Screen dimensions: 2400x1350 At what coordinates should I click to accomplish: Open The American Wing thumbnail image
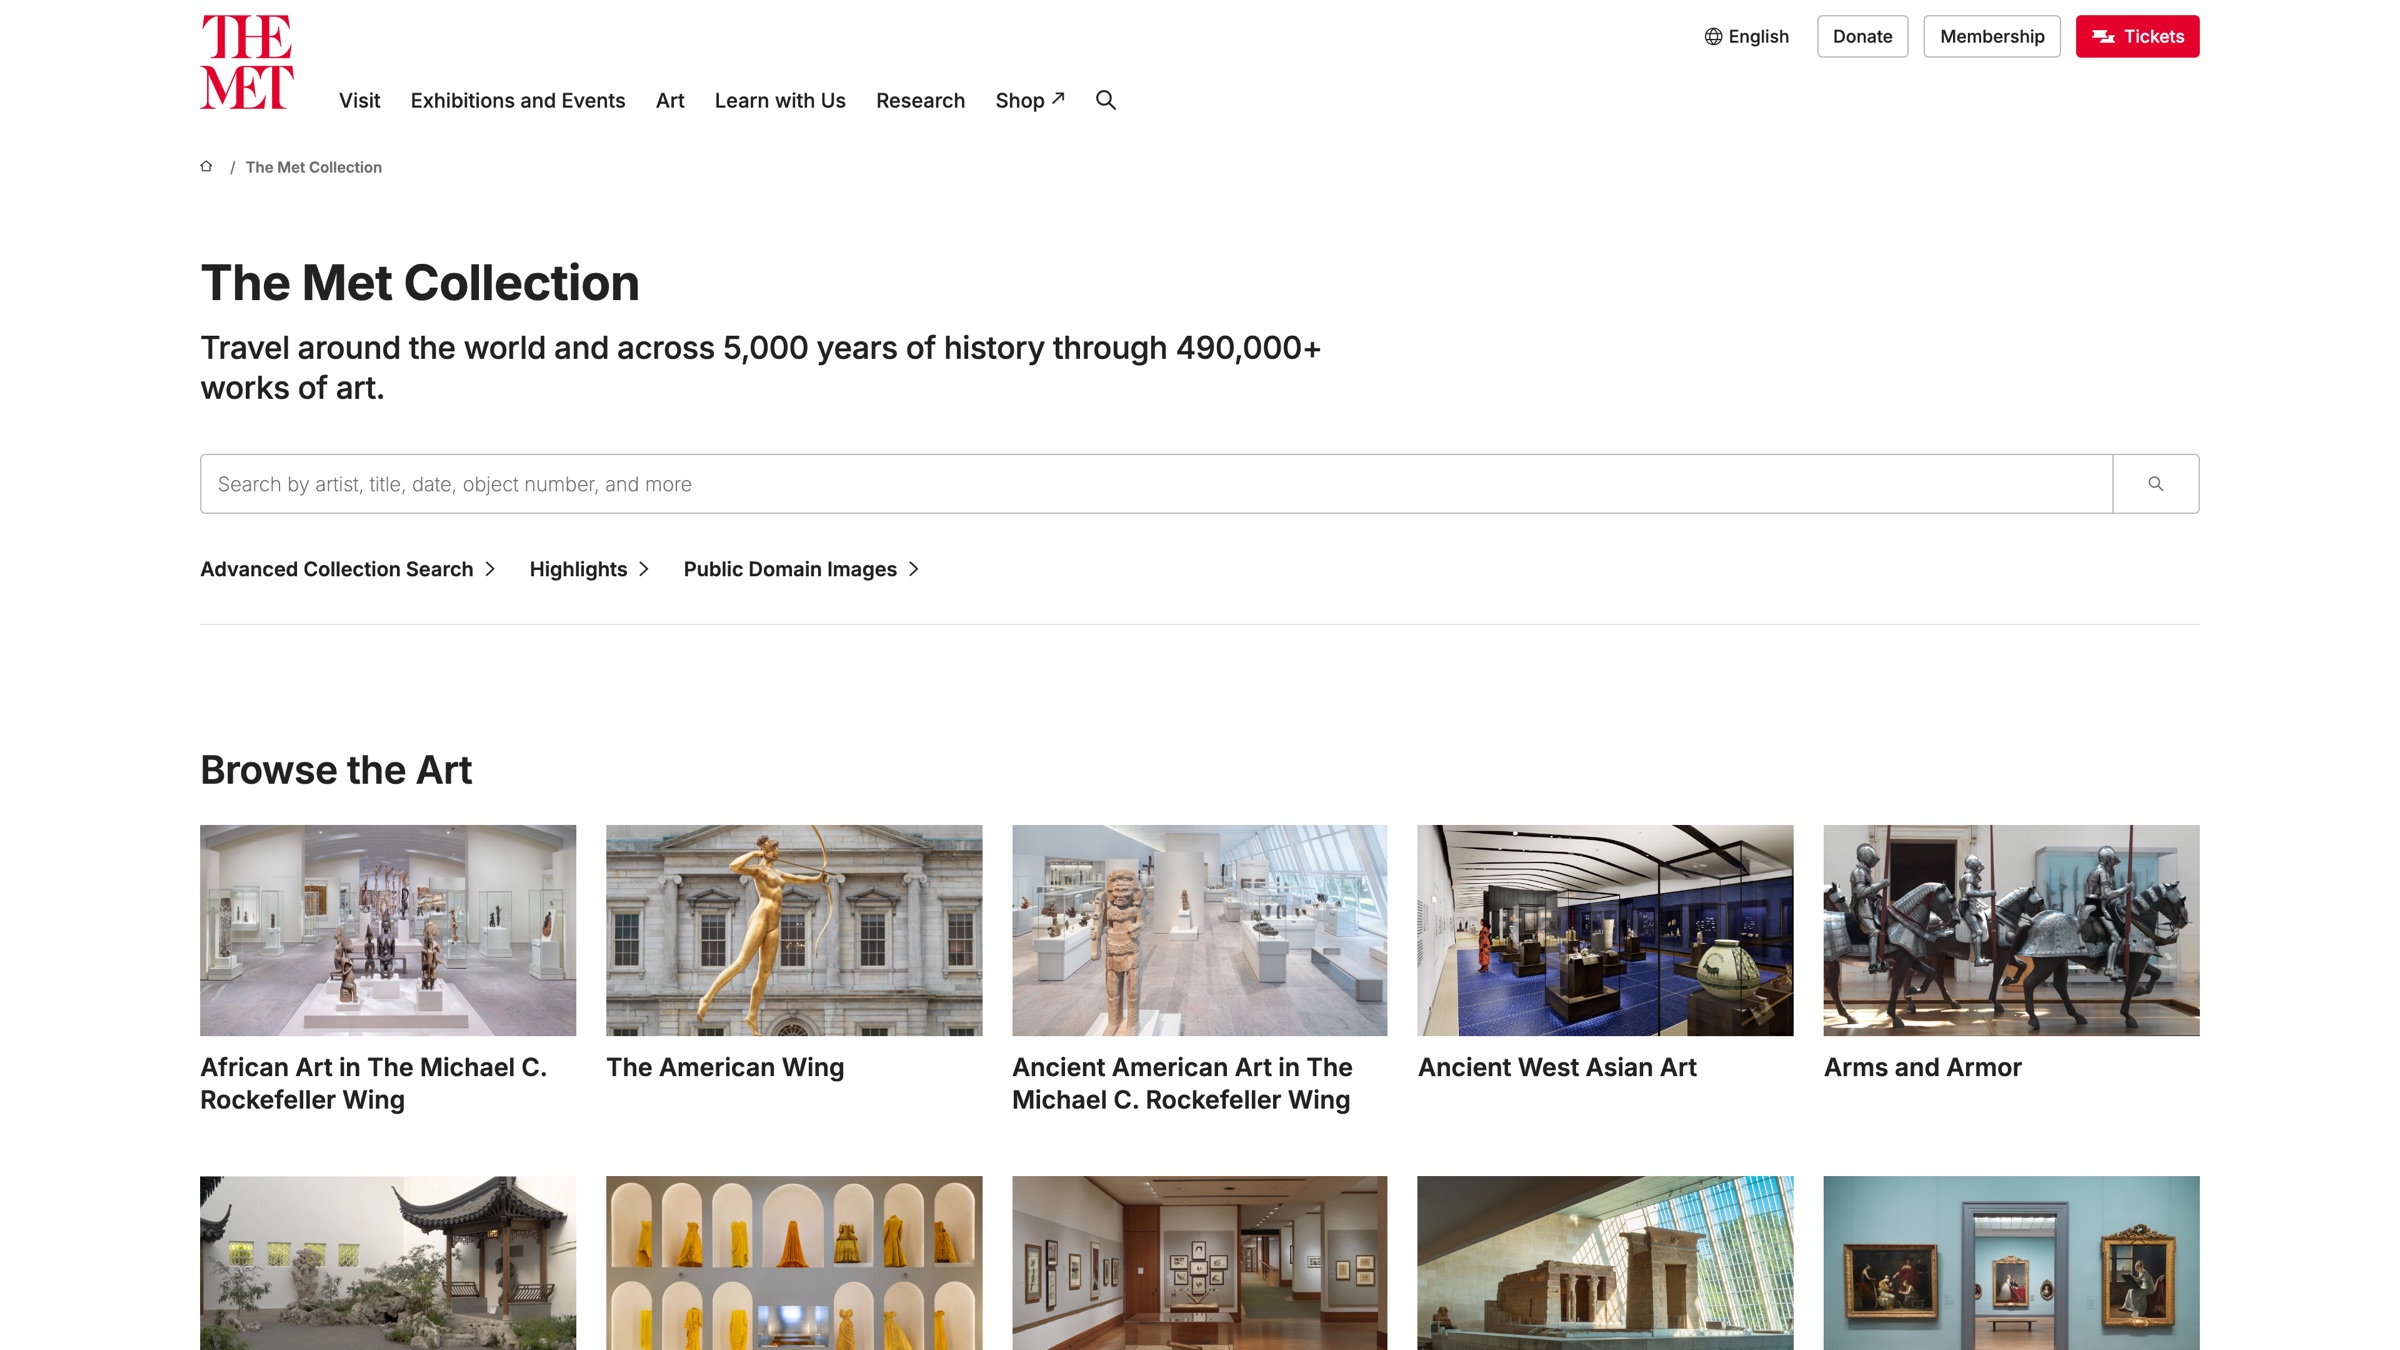(794, 930)
